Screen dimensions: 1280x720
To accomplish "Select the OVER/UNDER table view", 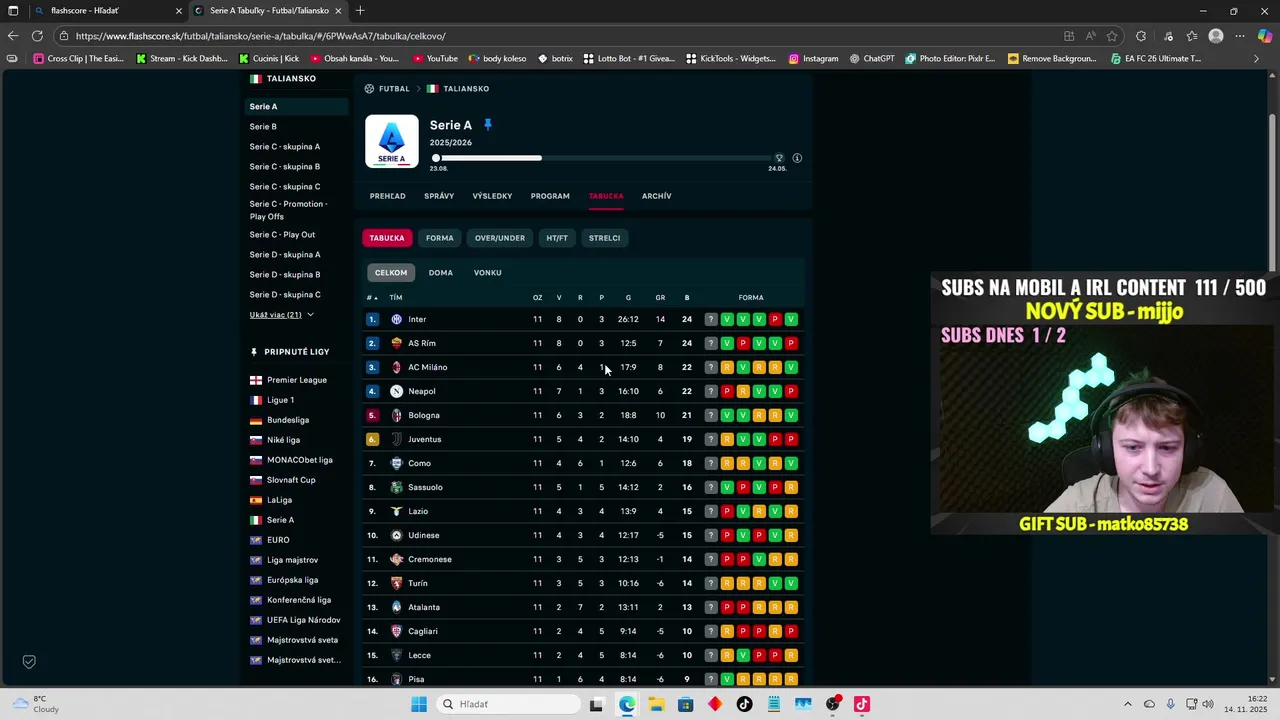I will click(500, 238).
